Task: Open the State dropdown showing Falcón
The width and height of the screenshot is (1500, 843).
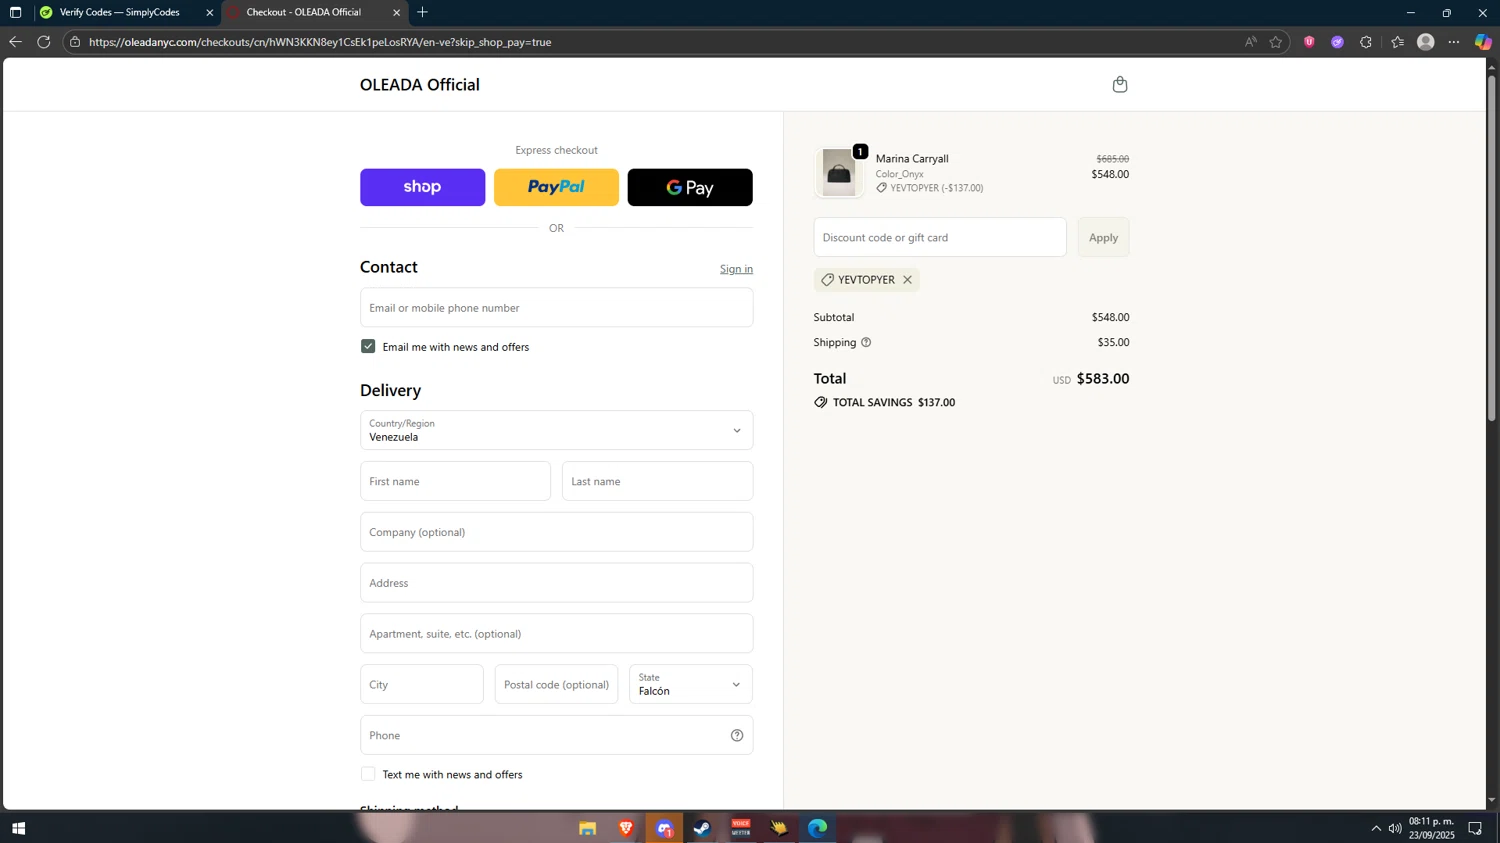Action: click(x=690, y=684)
